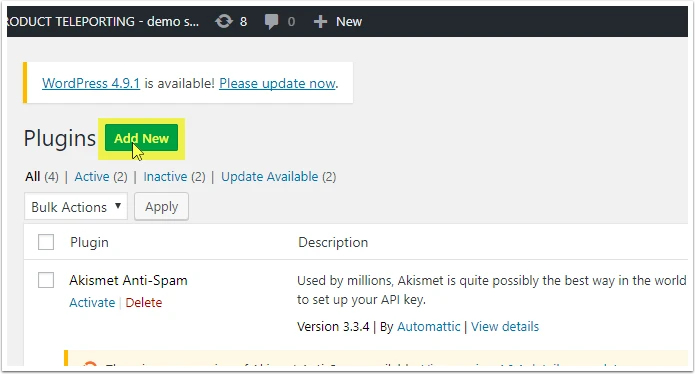Click the Bulk Actions dropdown arrow
Image resolution: width=695 pixels, height=374 pixels.
pyautogui.click(x=118, y=206)
